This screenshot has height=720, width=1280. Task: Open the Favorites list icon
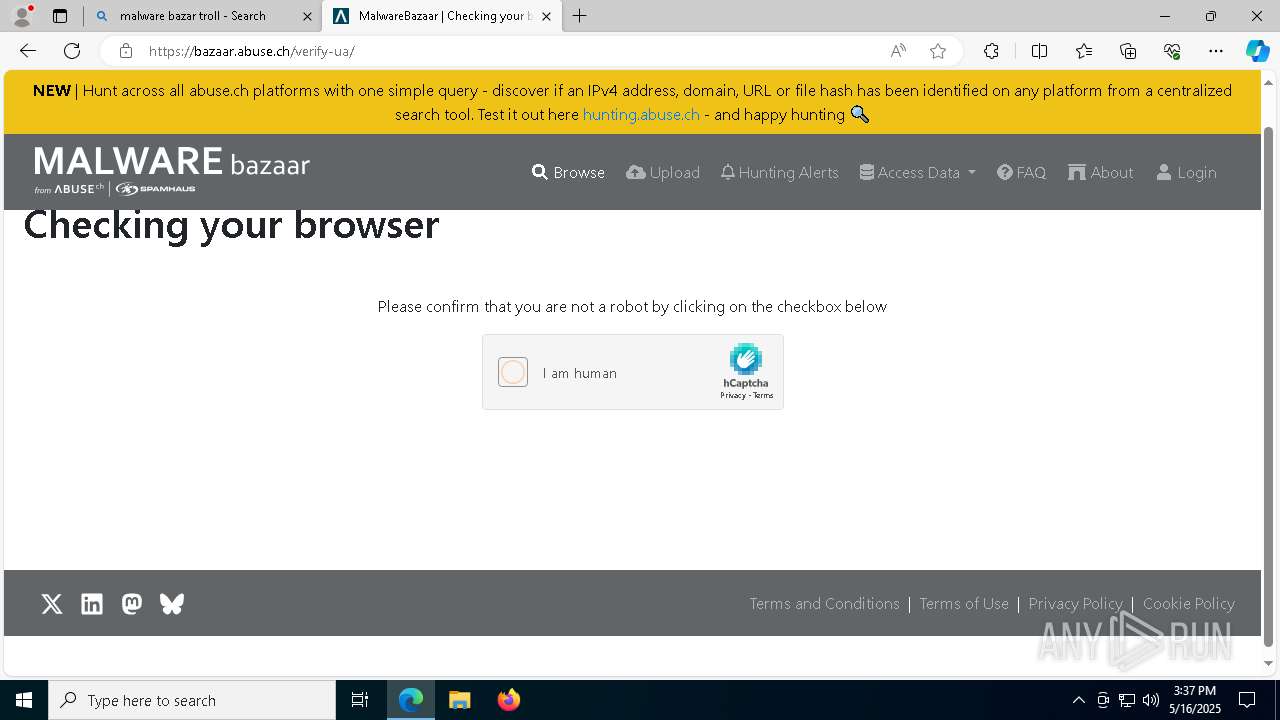pyautogui.click(x=1084, y=51)
